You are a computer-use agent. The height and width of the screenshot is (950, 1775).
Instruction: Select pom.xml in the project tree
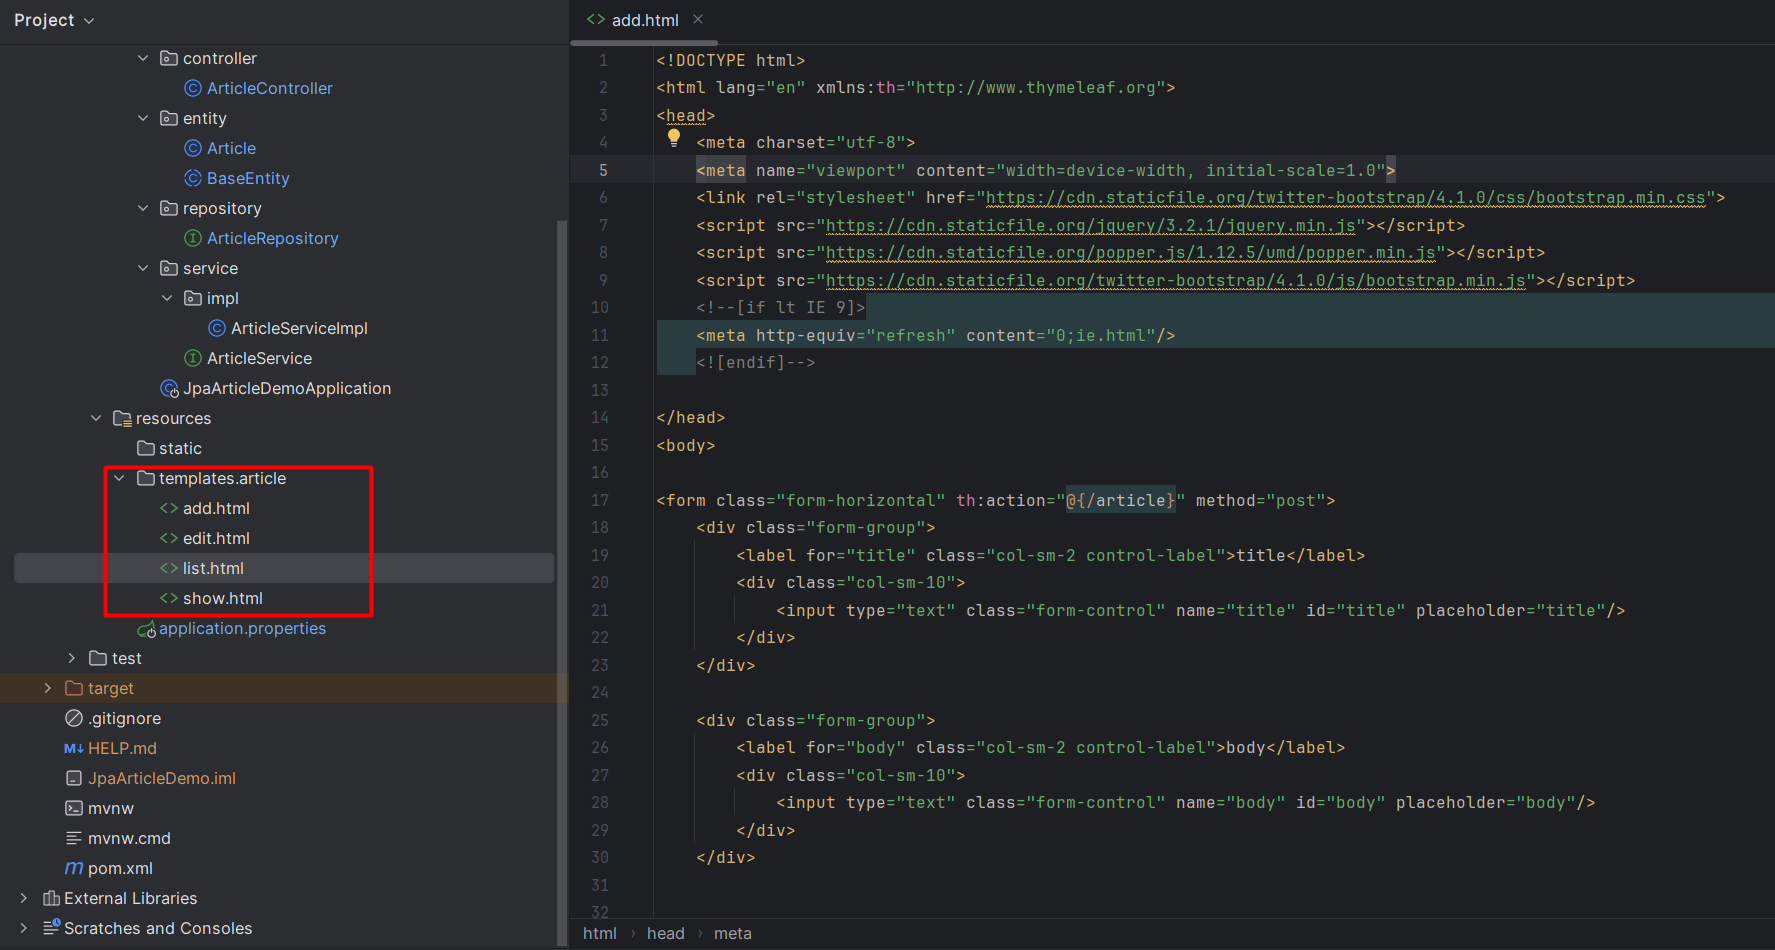pos(120,868)
